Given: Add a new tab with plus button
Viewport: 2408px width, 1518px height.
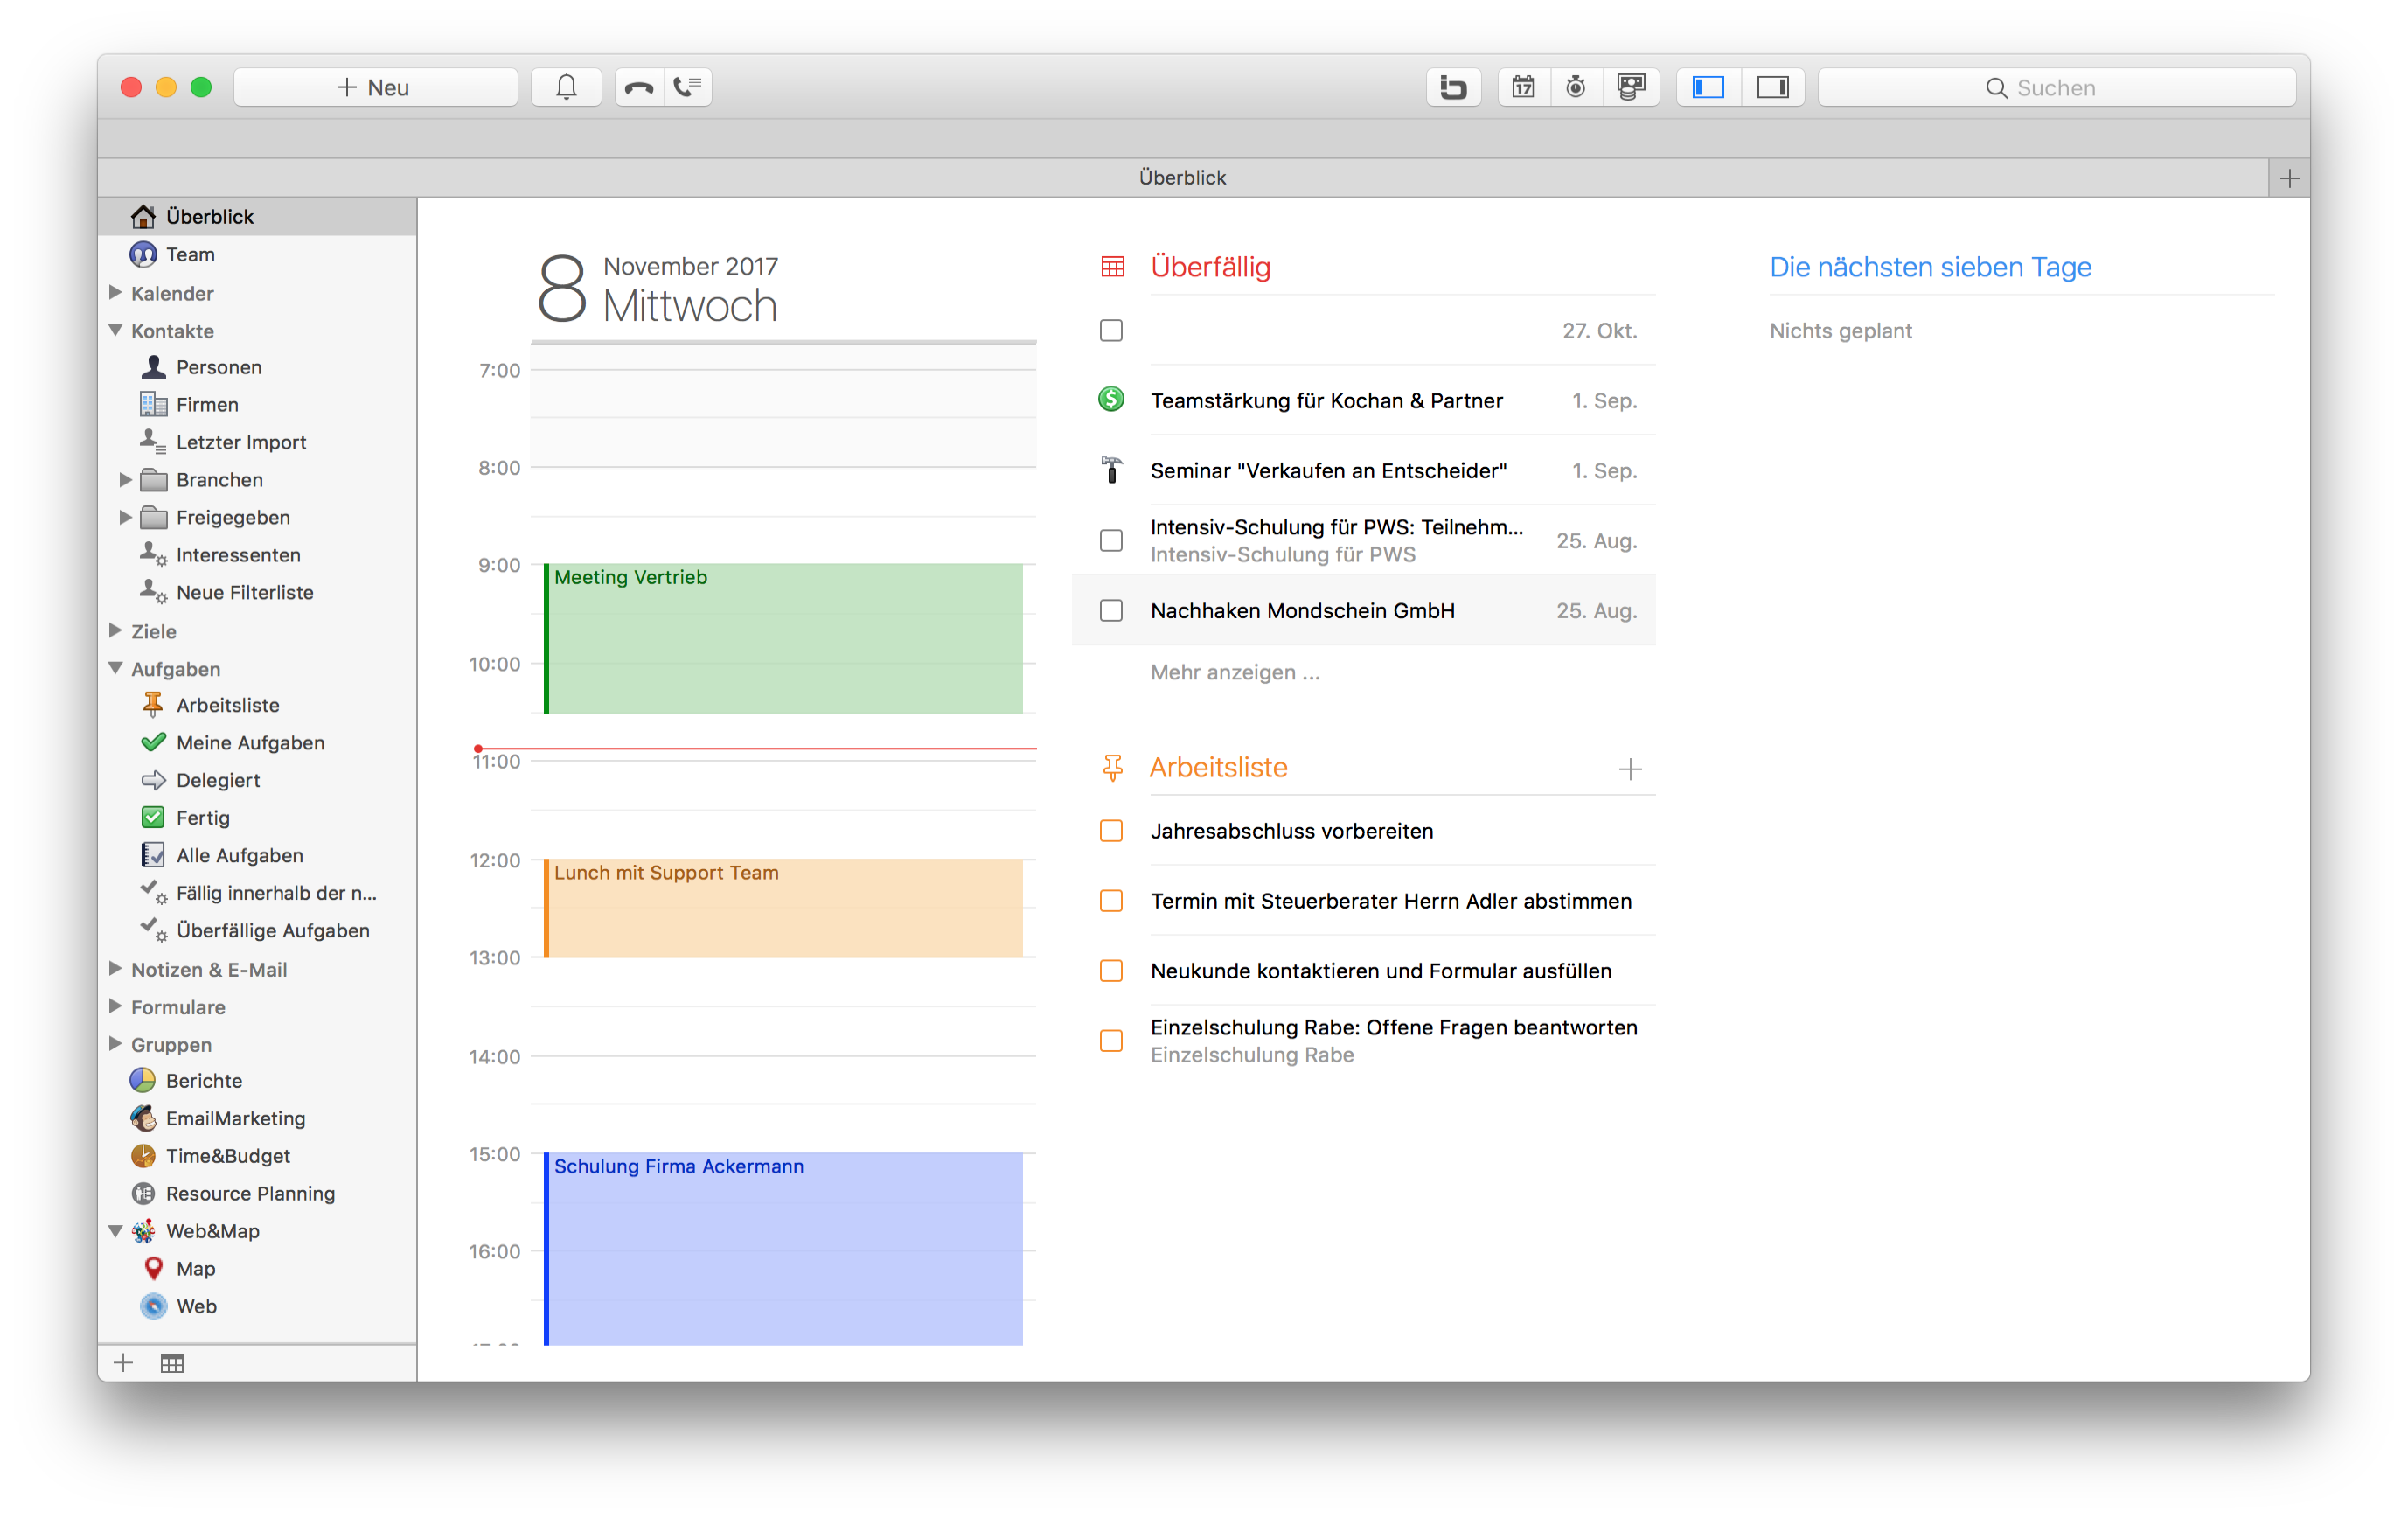Looking at the screenshot, I should tap(2289, 178).
